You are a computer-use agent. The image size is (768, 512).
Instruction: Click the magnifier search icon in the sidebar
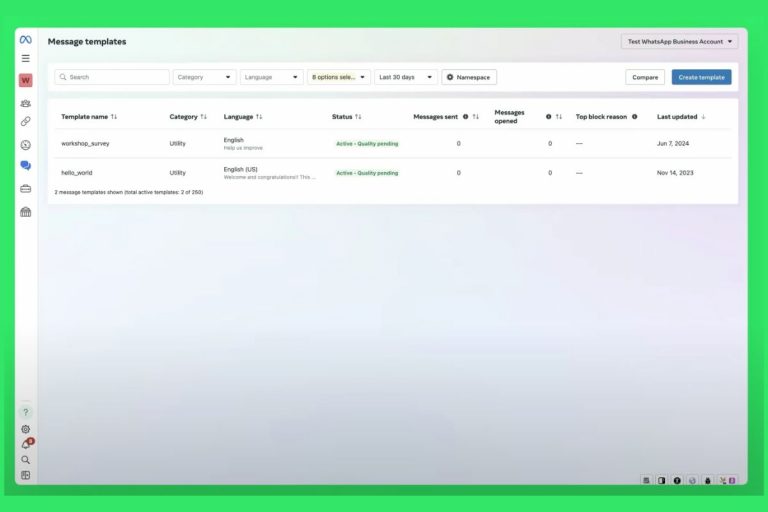pos(25,460)
